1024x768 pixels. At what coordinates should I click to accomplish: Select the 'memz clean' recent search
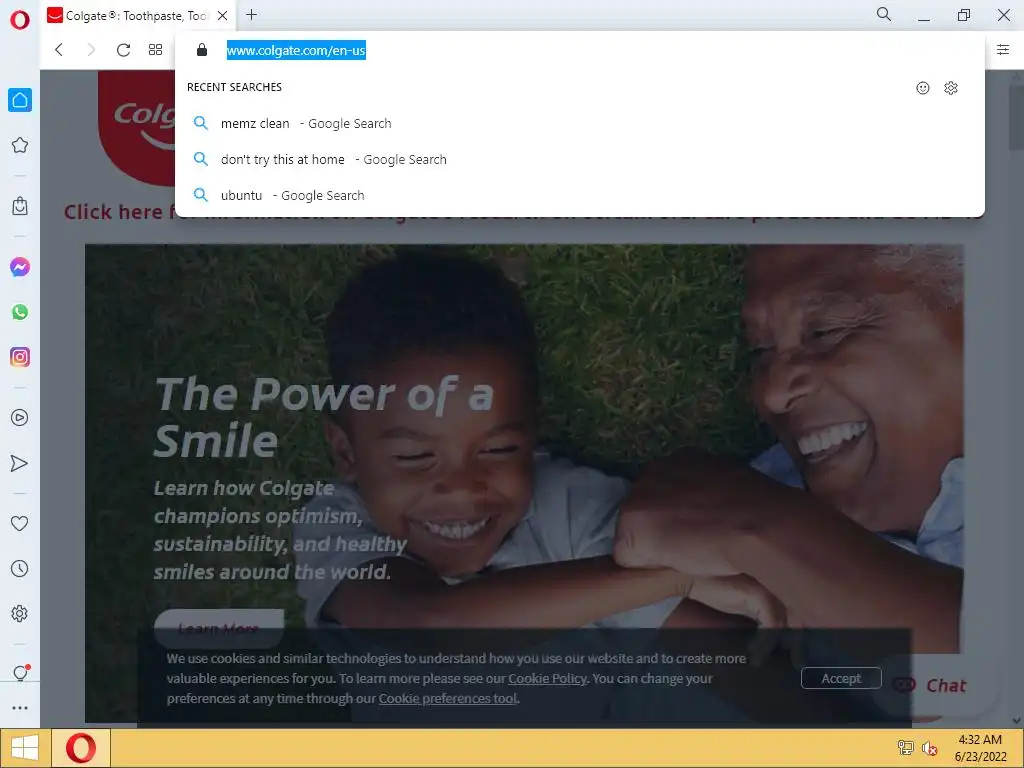(x=580, y=123)
